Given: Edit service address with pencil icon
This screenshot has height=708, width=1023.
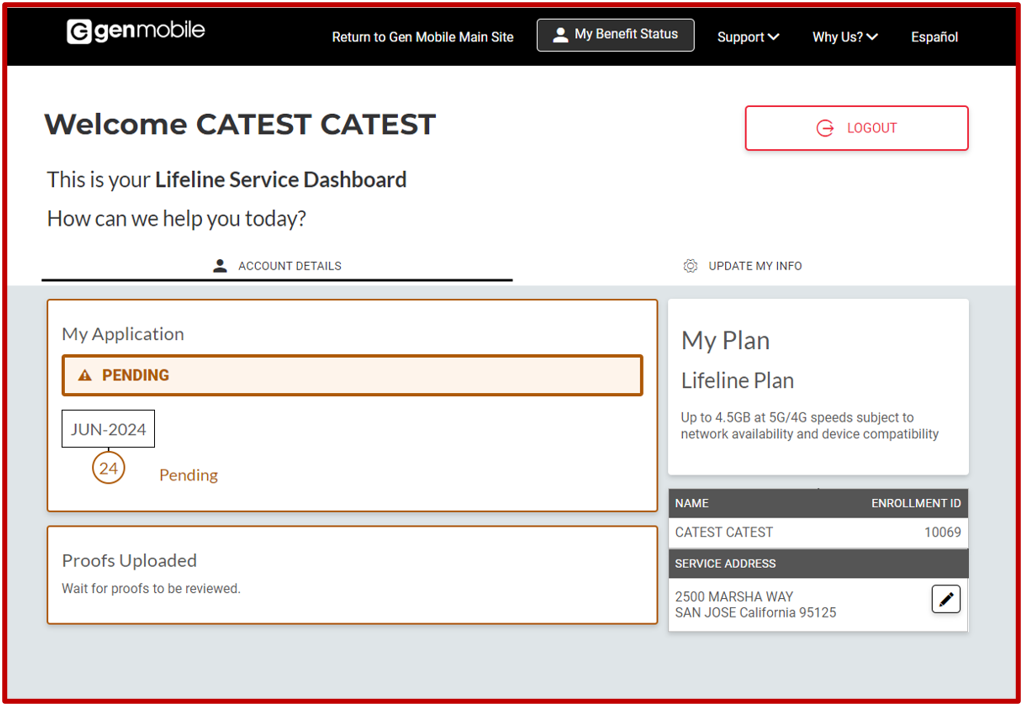Looking at the screenshot, I should click(946, 599).
